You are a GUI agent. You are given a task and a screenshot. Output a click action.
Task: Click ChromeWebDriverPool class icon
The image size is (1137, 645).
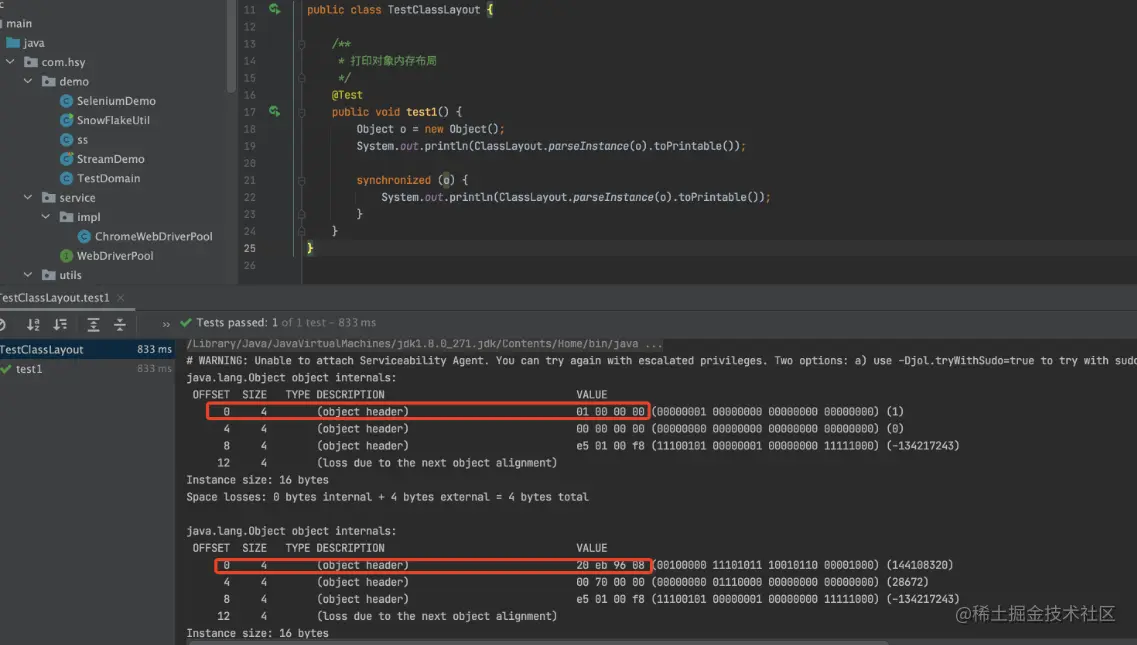[x=84, y=237]
